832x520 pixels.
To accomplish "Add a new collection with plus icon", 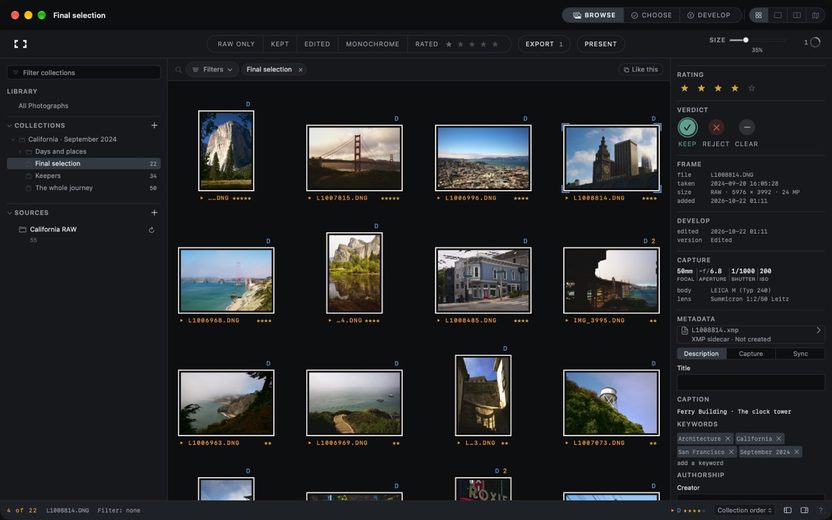I will (x=154, y=125).
